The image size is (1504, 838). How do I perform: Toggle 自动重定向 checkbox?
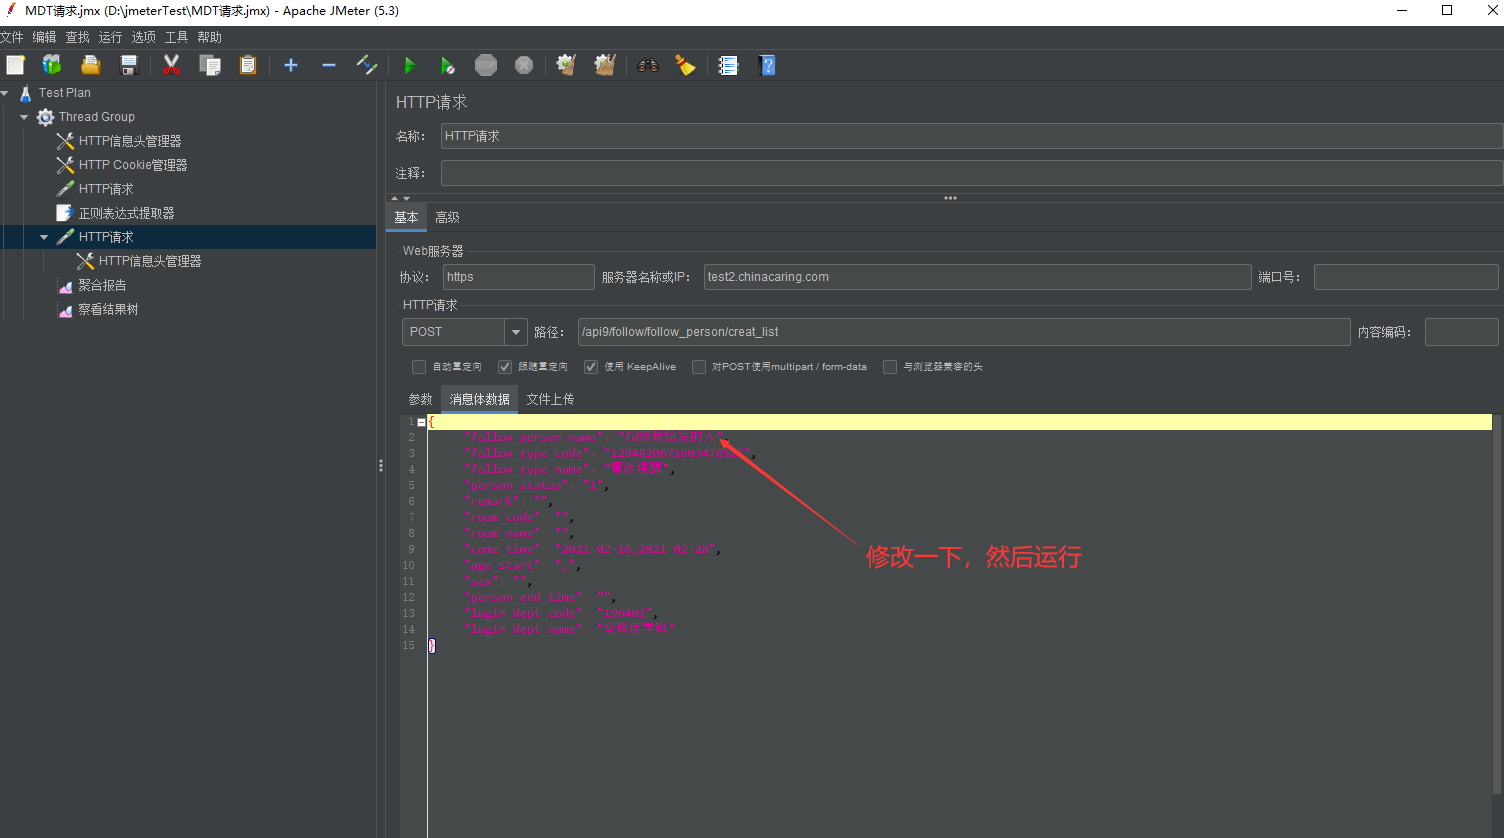[x=419, y=367]
